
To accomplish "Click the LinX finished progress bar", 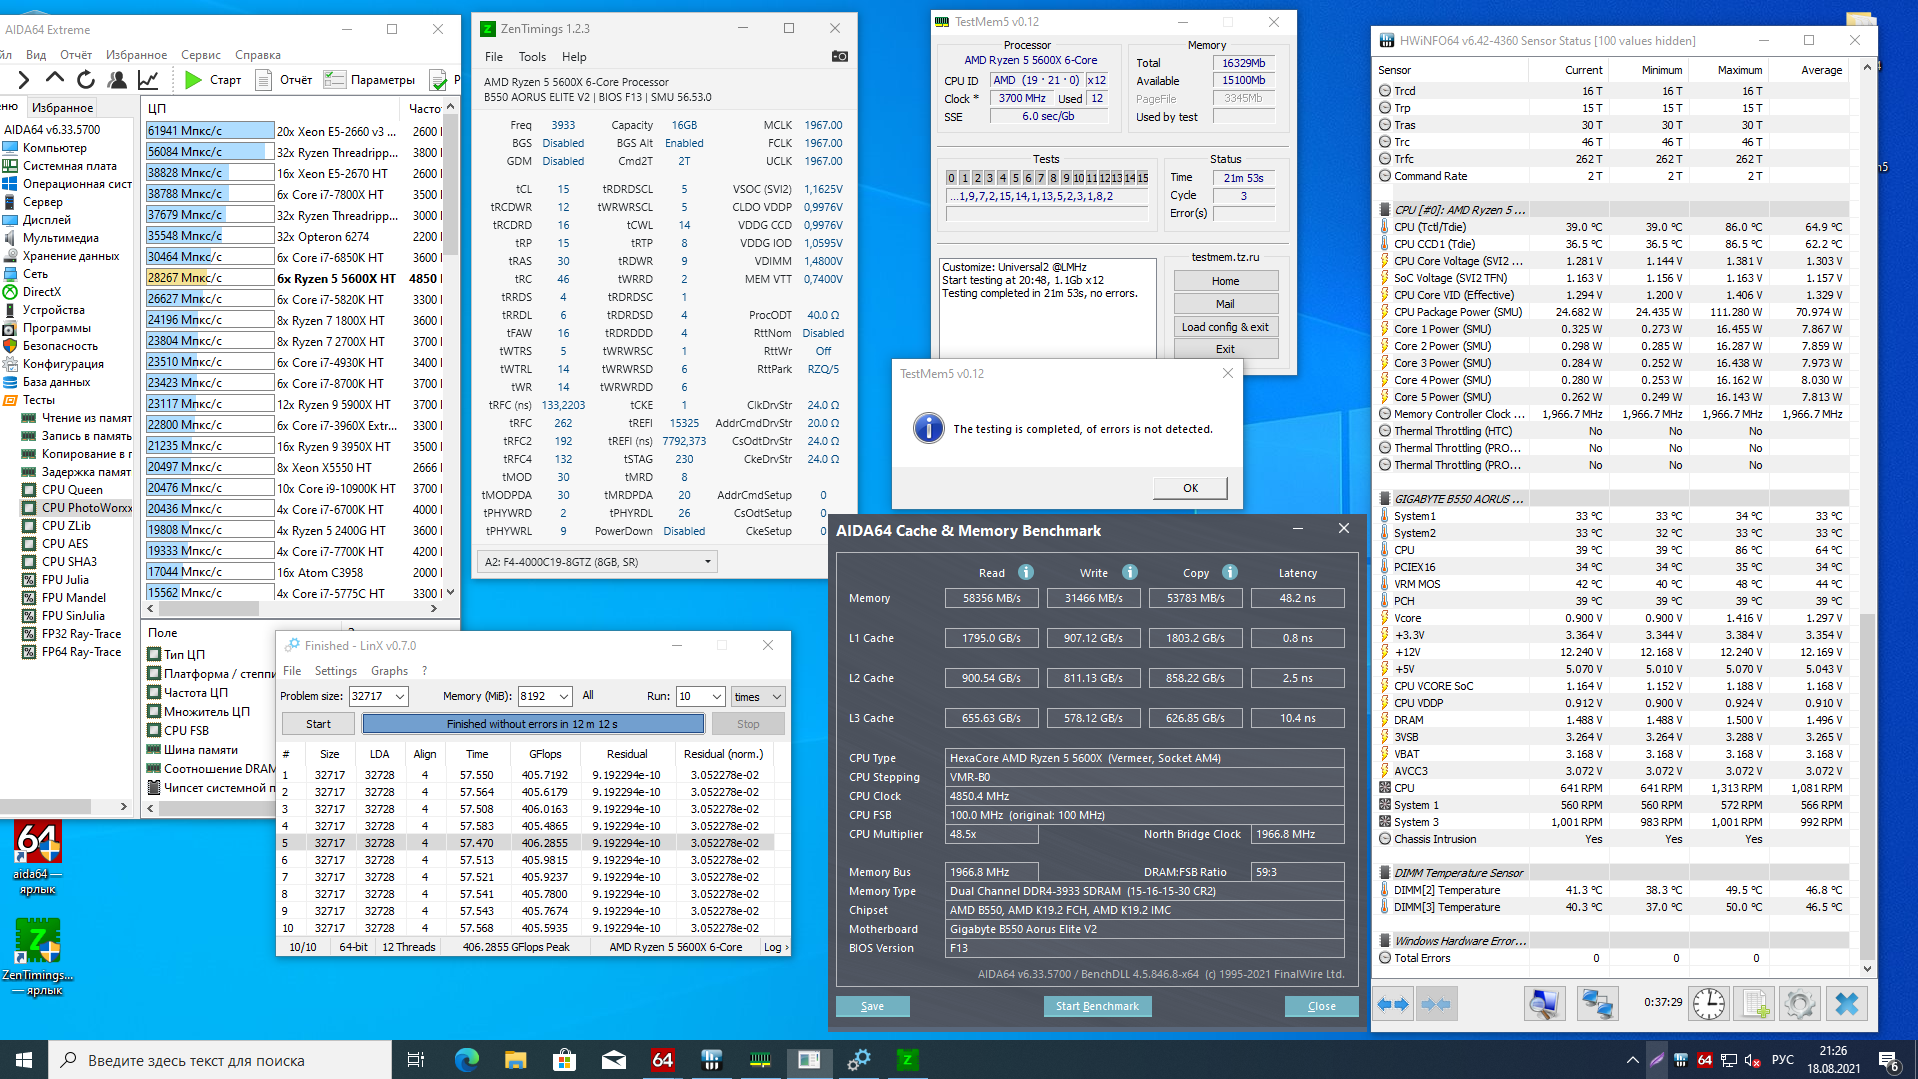I will pos(533,724).
